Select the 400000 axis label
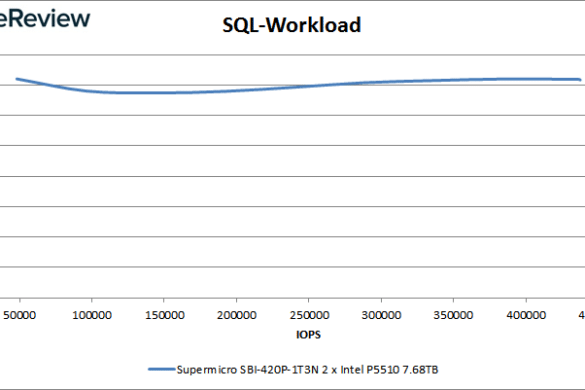This screenshot has height=390, width=585. pos(526,315)
